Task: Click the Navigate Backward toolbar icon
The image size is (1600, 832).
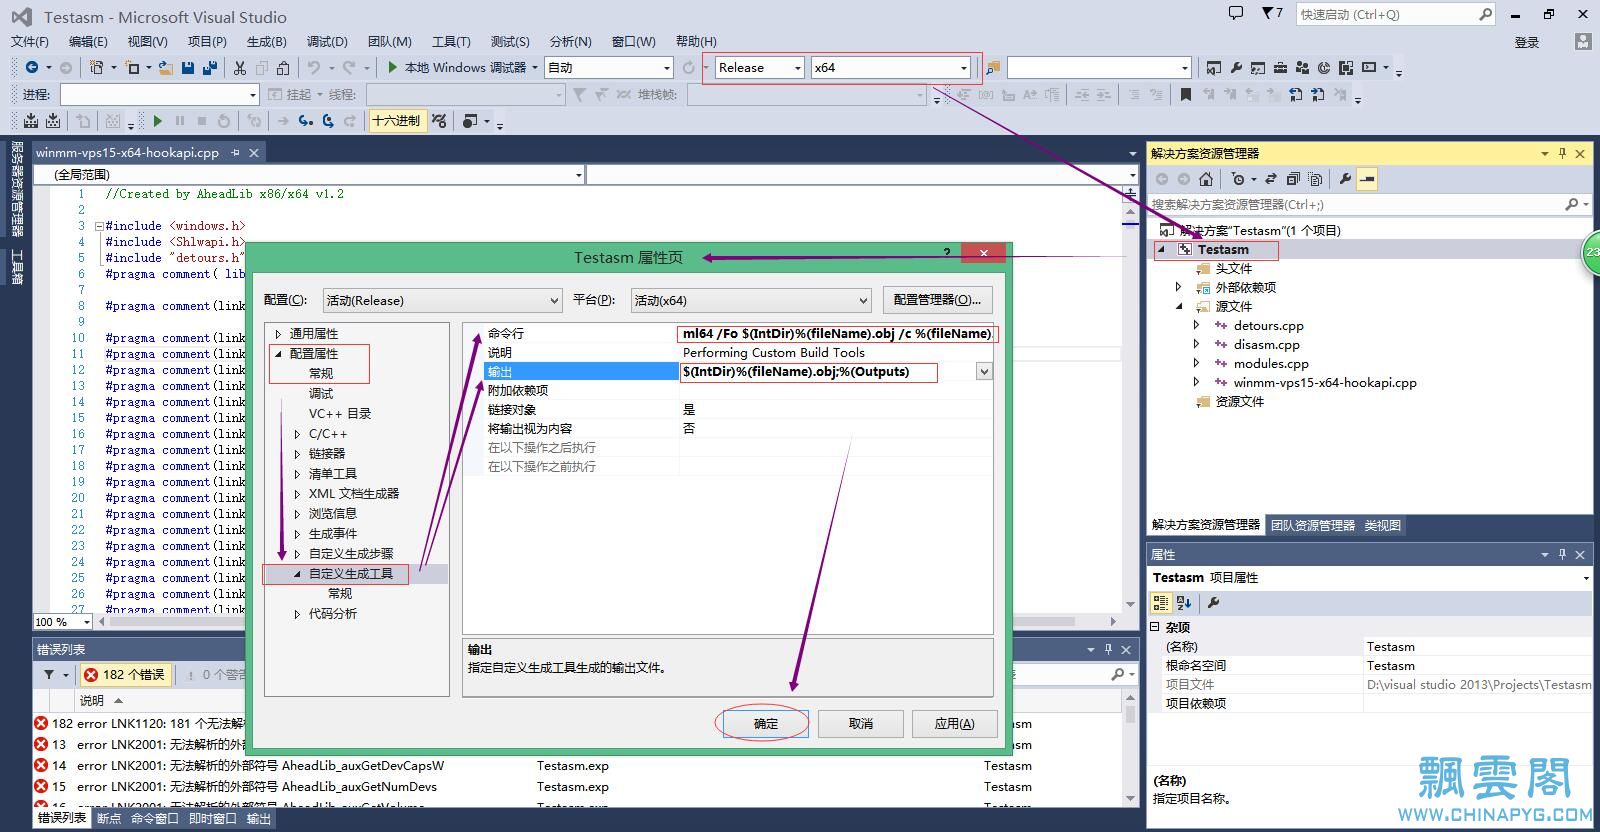Action: pos(32,67)
